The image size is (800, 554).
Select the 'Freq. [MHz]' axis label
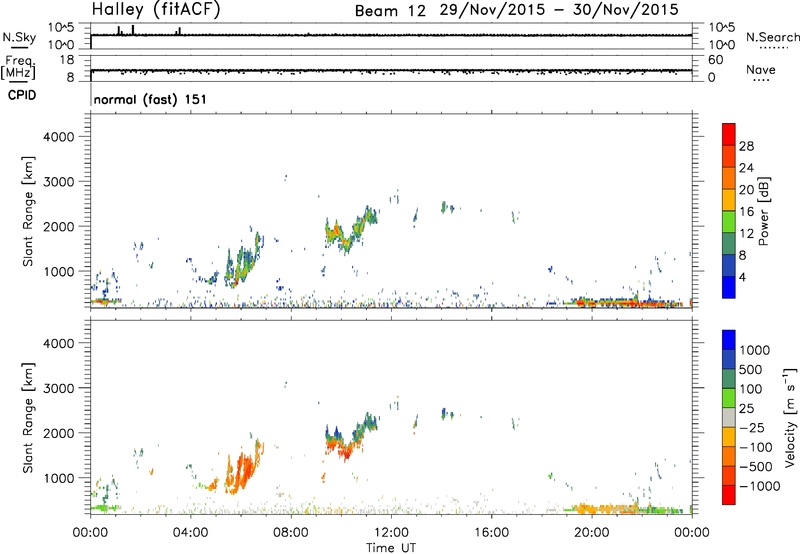pos(18,68)
